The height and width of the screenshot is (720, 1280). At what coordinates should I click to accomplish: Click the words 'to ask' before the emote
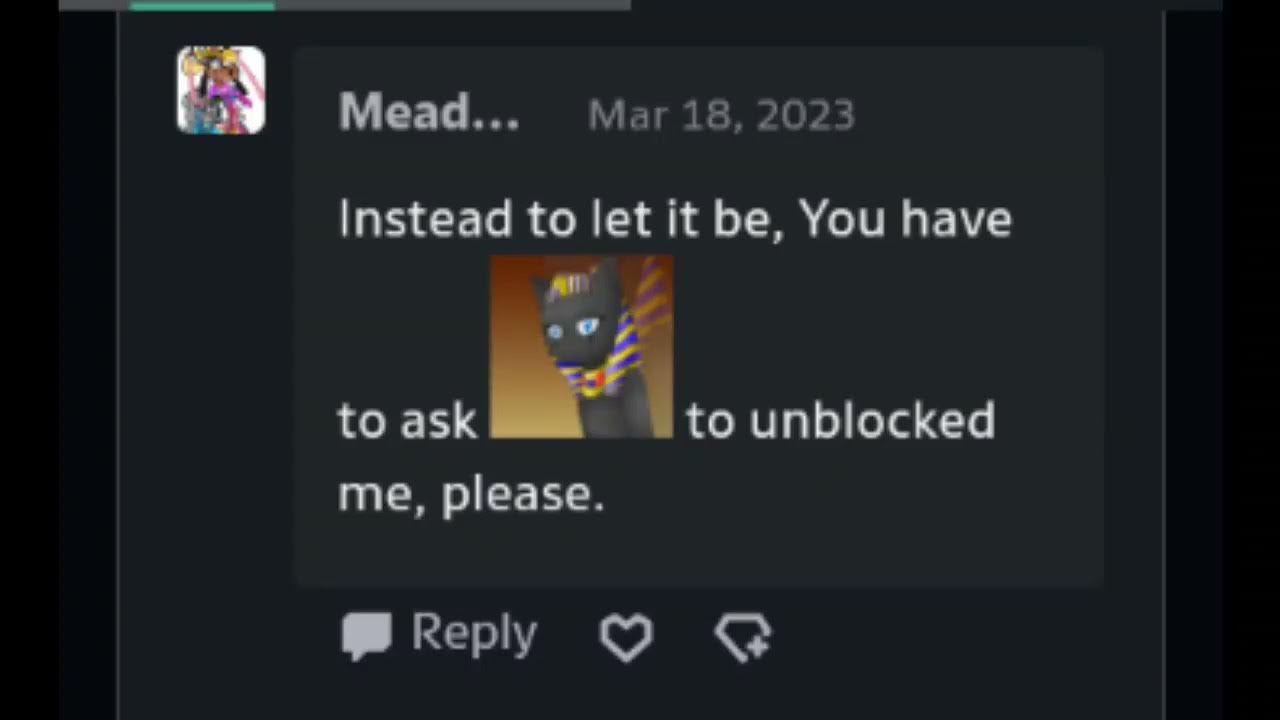tap(407, 421)
